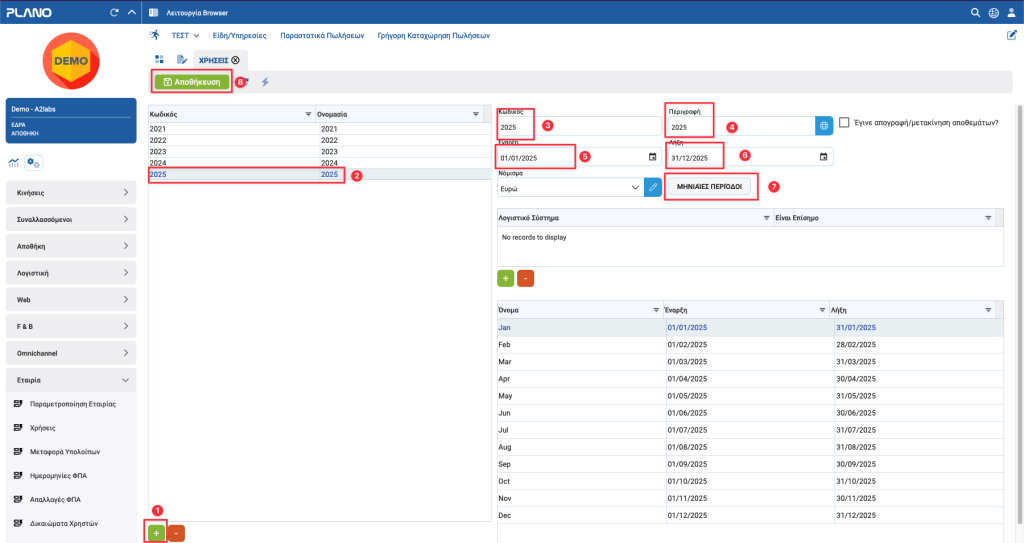
Task: Select the Jan period row
Action: click(x=750, y=327)
